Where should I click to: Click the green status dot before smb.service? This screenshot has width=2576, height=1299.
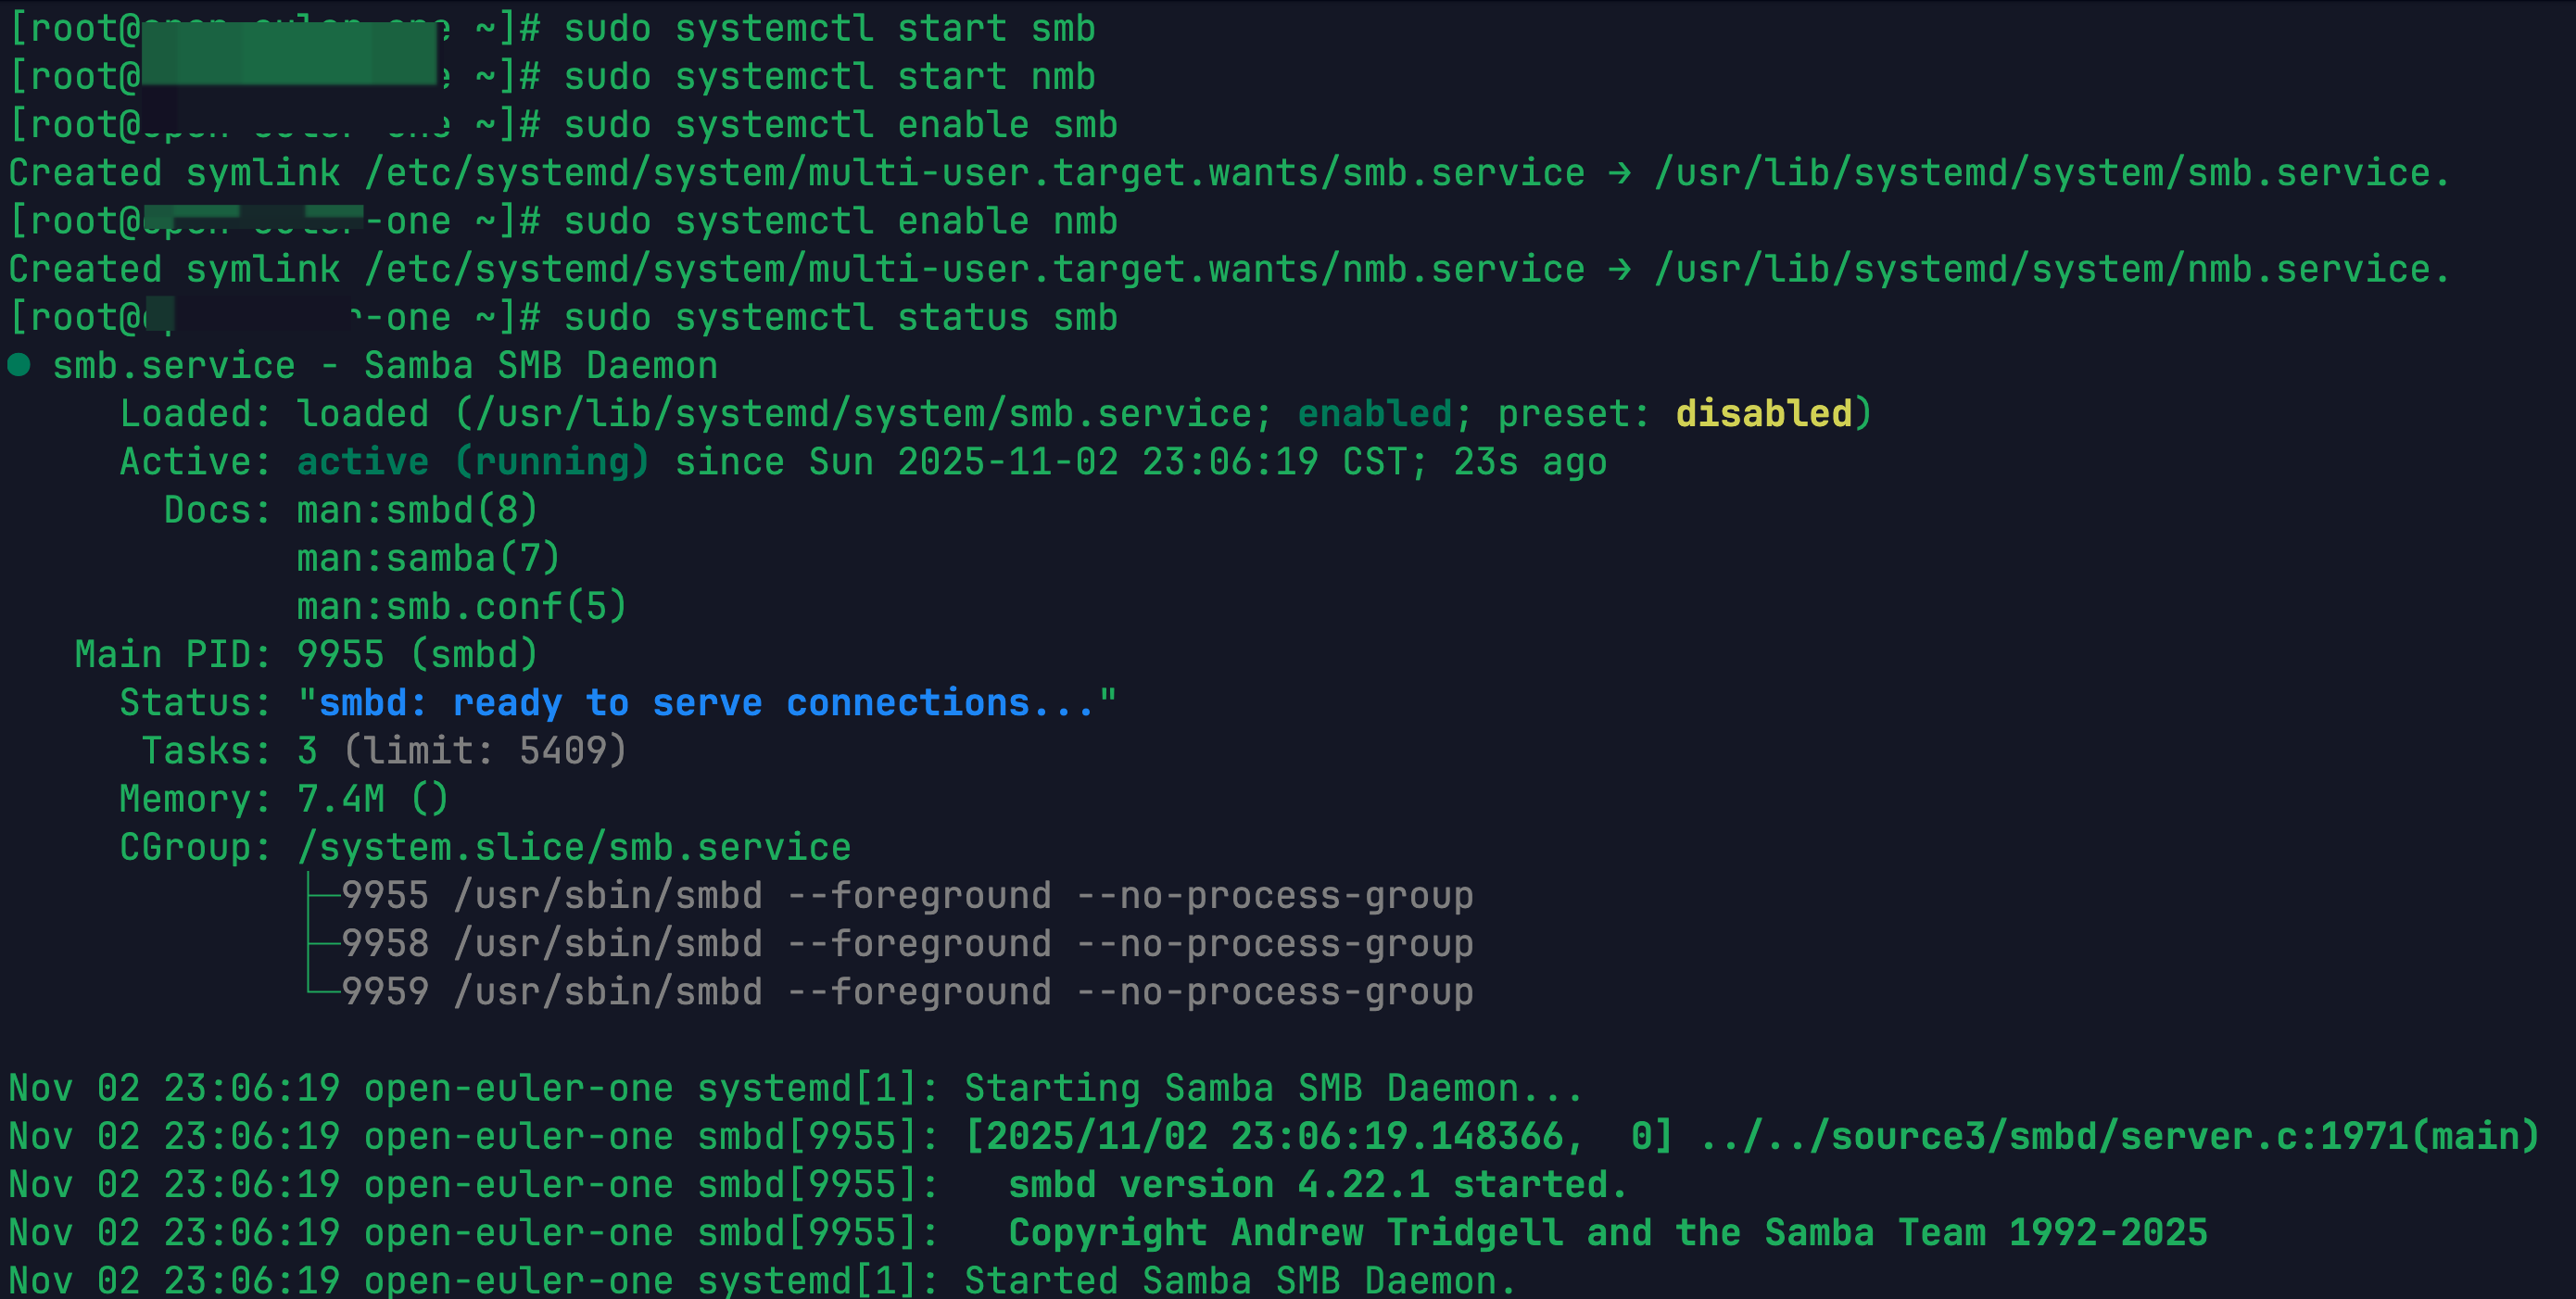(x=19, y=365)
